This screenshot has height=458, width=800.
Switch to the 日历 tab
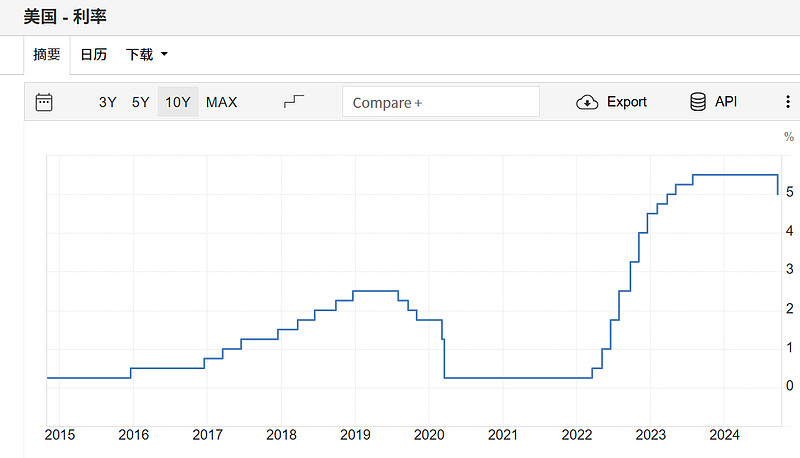coord(94,54)
